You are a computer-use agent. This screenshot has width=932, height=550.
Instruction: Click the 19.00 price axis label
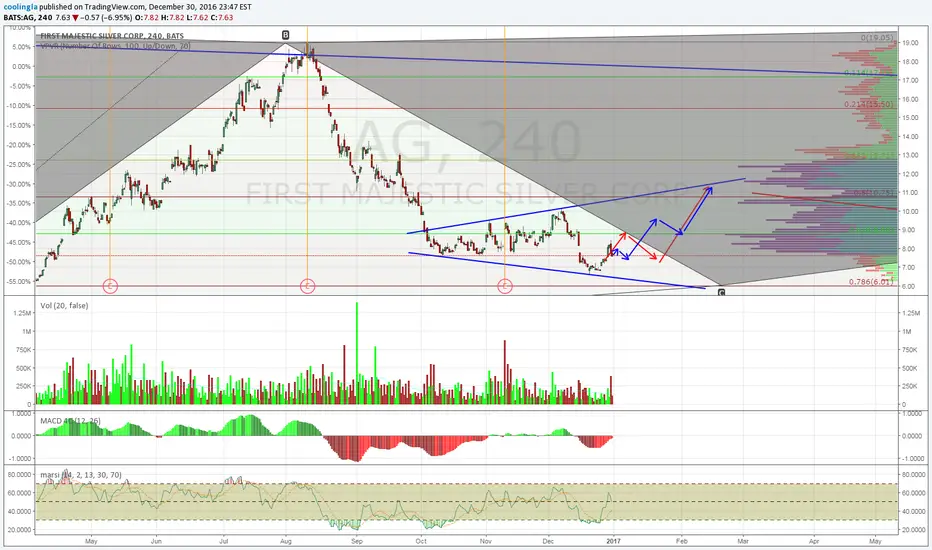[911, 43]
